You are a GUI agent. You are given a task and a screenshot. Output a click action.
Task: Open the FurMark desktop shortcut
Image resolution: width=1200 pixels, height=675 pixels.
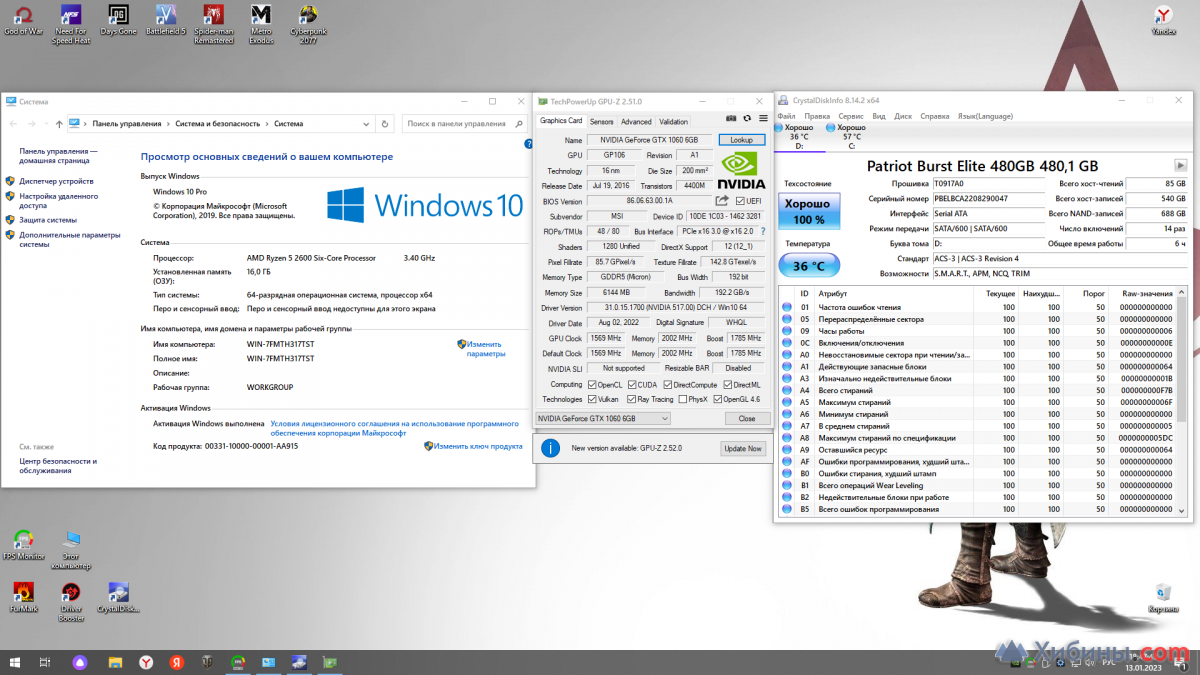pos(23,597)
